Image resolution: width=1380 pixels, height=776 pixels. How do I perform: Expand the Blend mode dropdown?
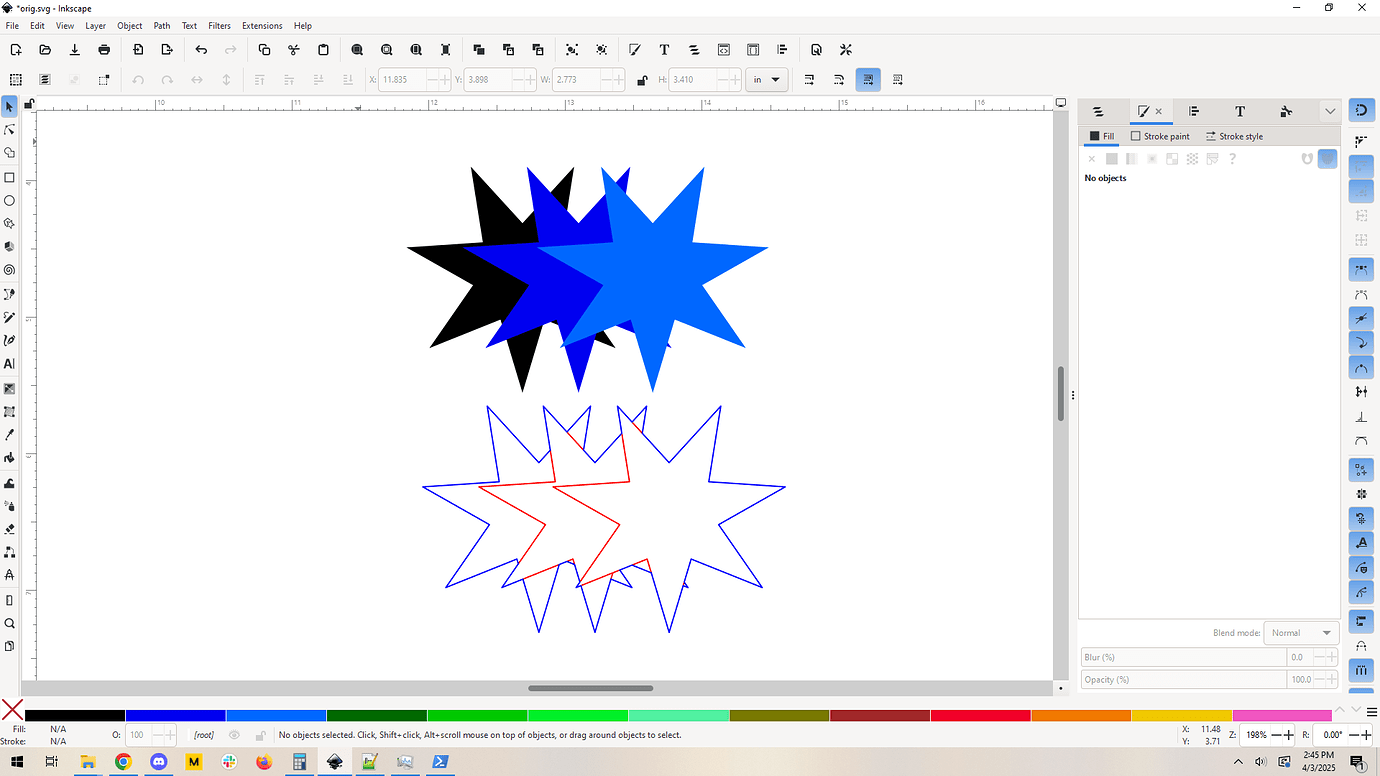1300,632
